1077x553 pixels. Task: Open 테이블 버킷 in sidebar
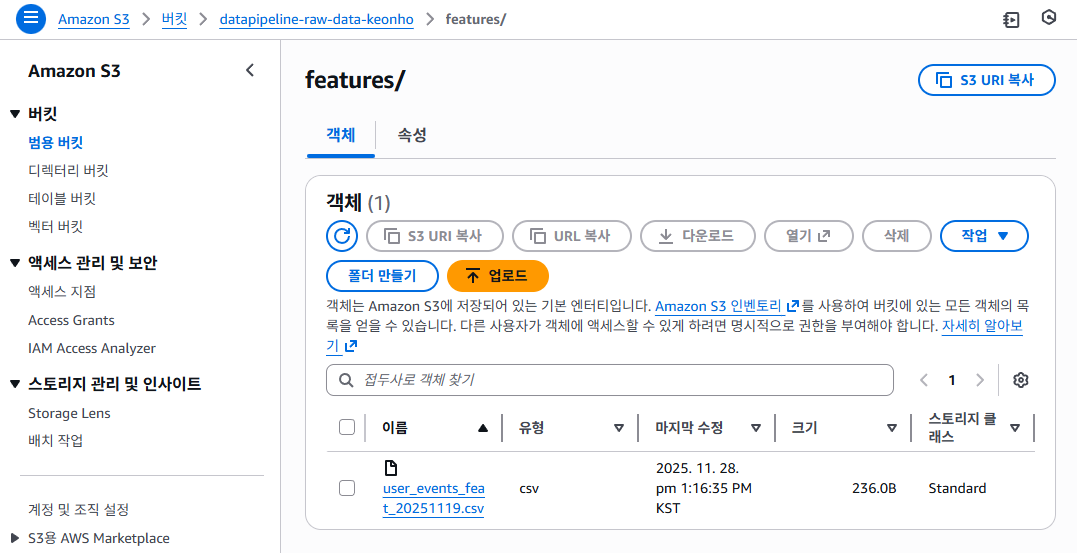pyautogui.click(x=62, y=199)
